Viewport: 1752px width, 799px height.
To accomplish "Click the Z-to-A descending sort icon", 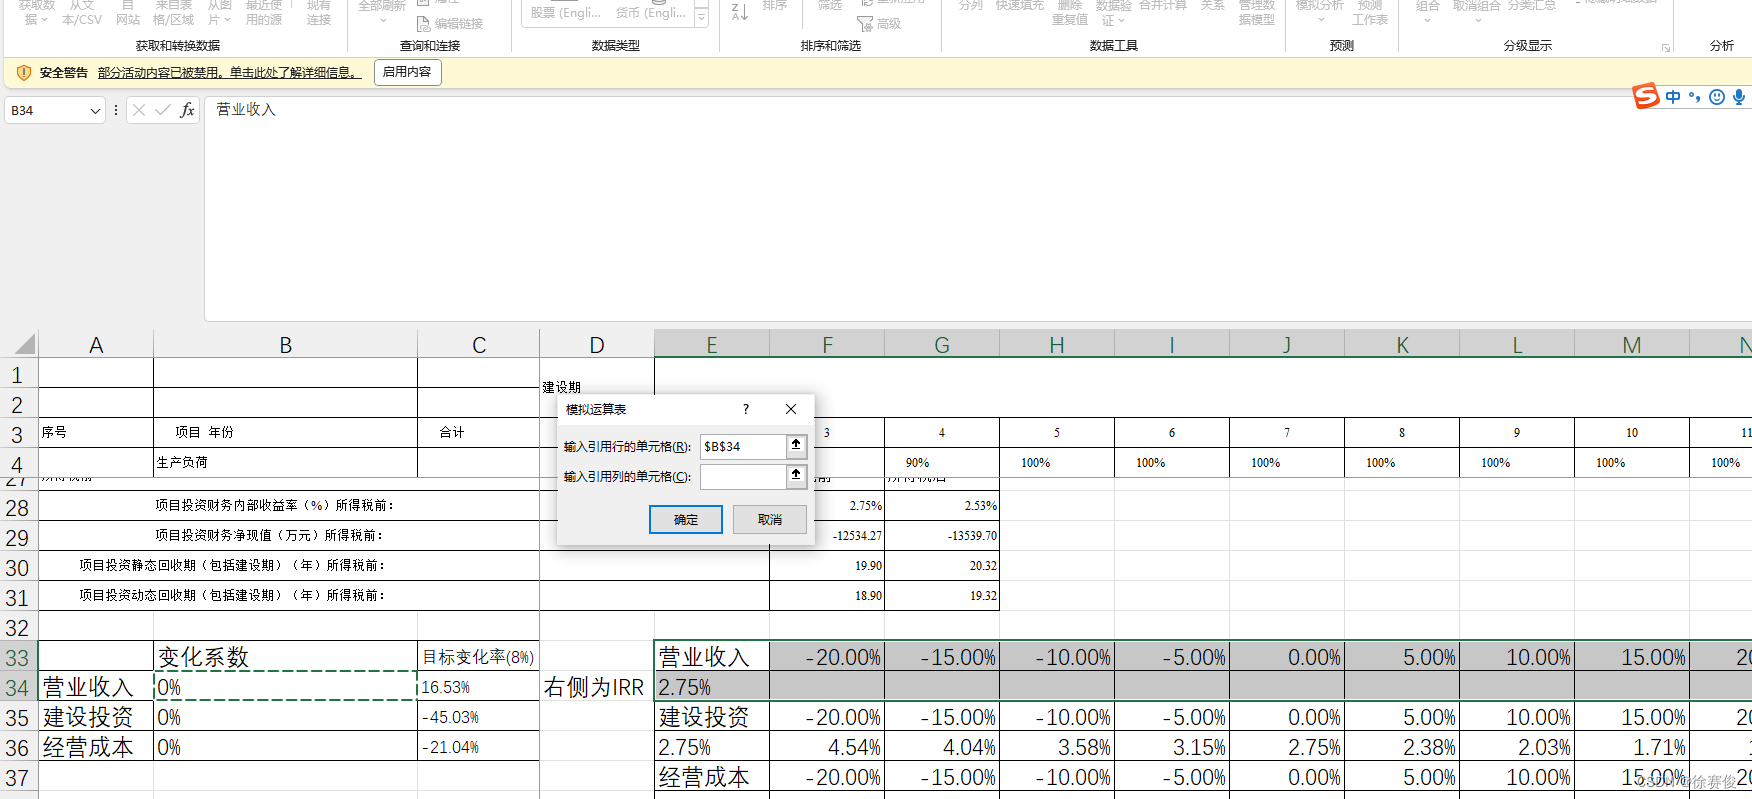I will pos(740,11).
